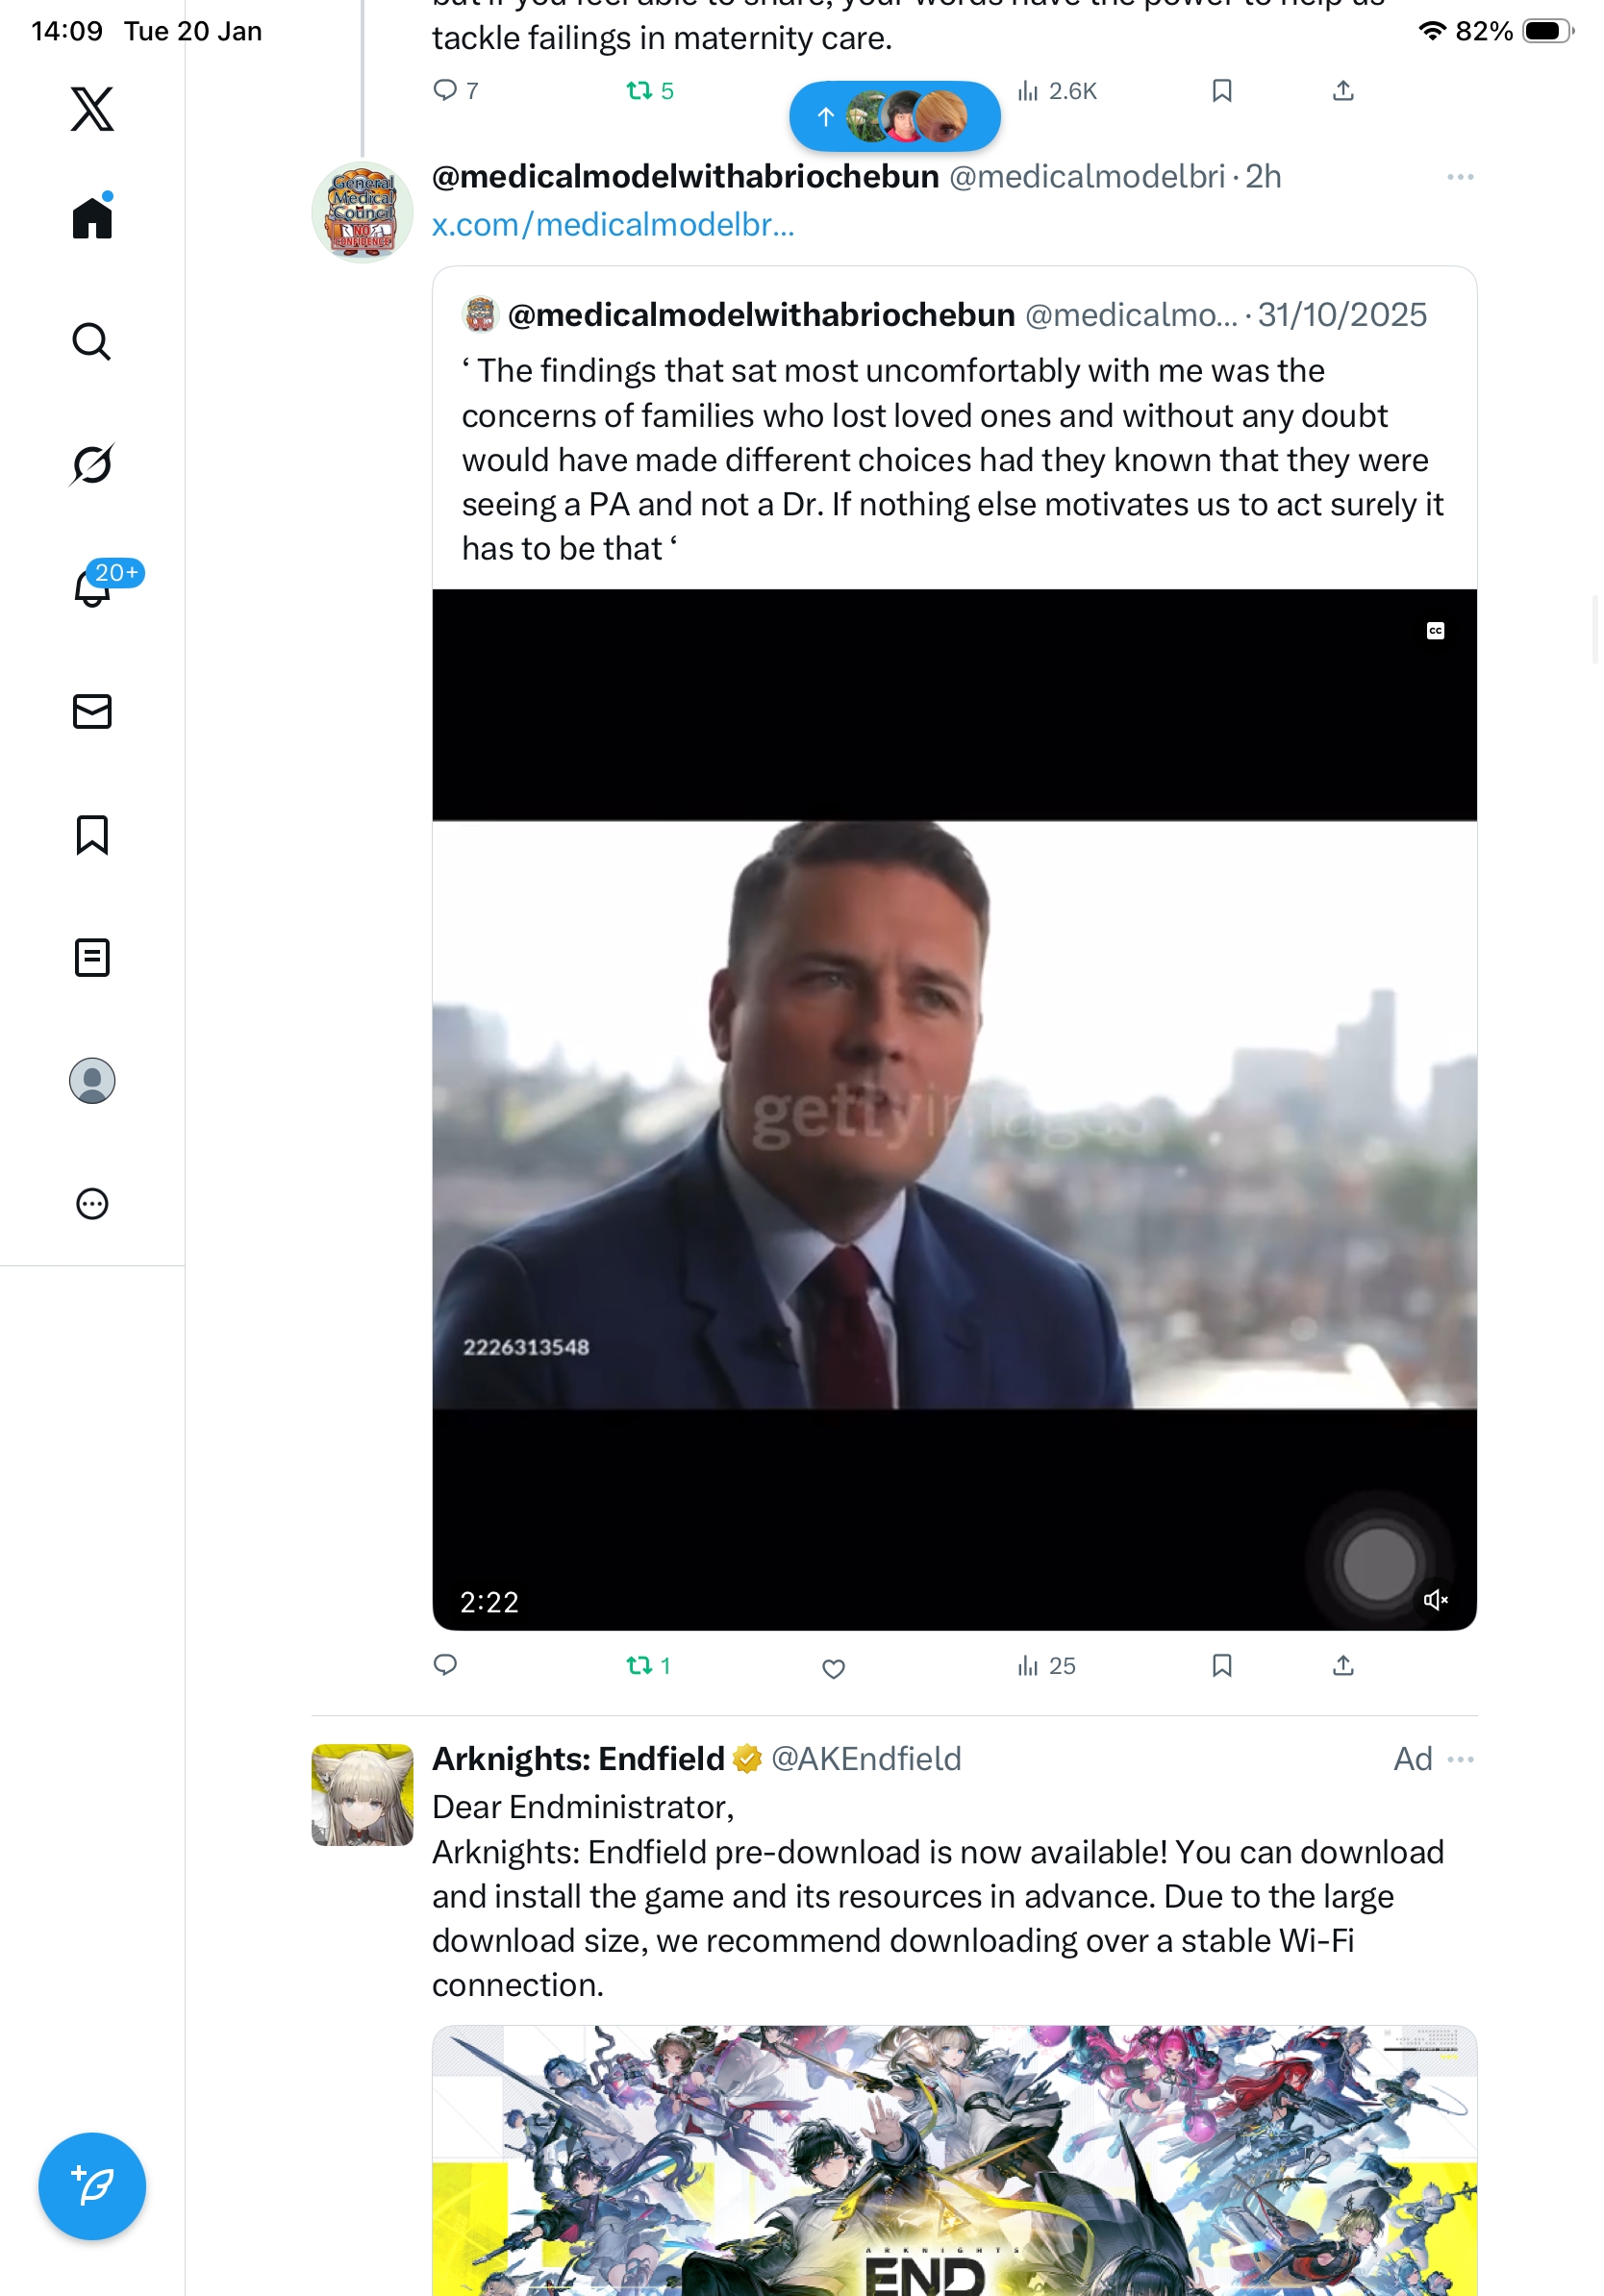Viewport: 1604px width, 2296px height.
Task: Open the sidebar More circle menu
Action: click(92, 1204)
